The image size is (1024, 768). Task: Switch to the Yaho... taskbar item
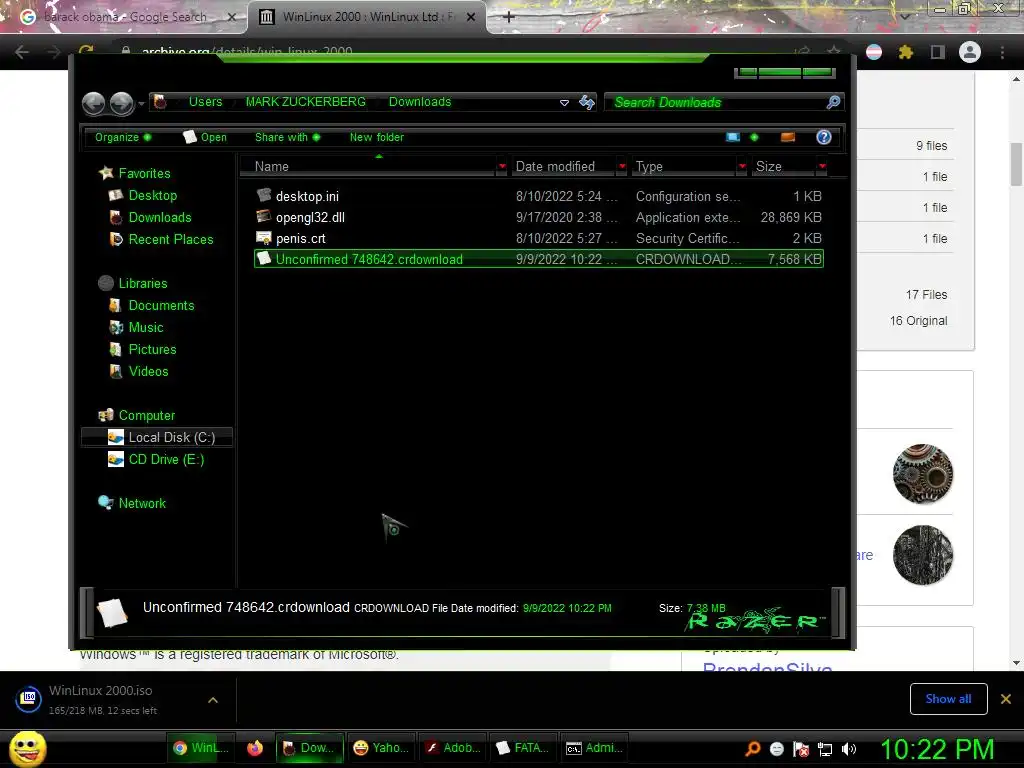tap(381, 748)
